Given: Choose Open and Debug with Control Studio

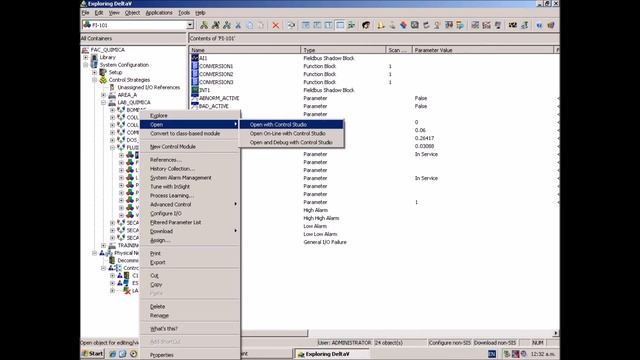Looking at the screenshot, I should click(291, 142).
